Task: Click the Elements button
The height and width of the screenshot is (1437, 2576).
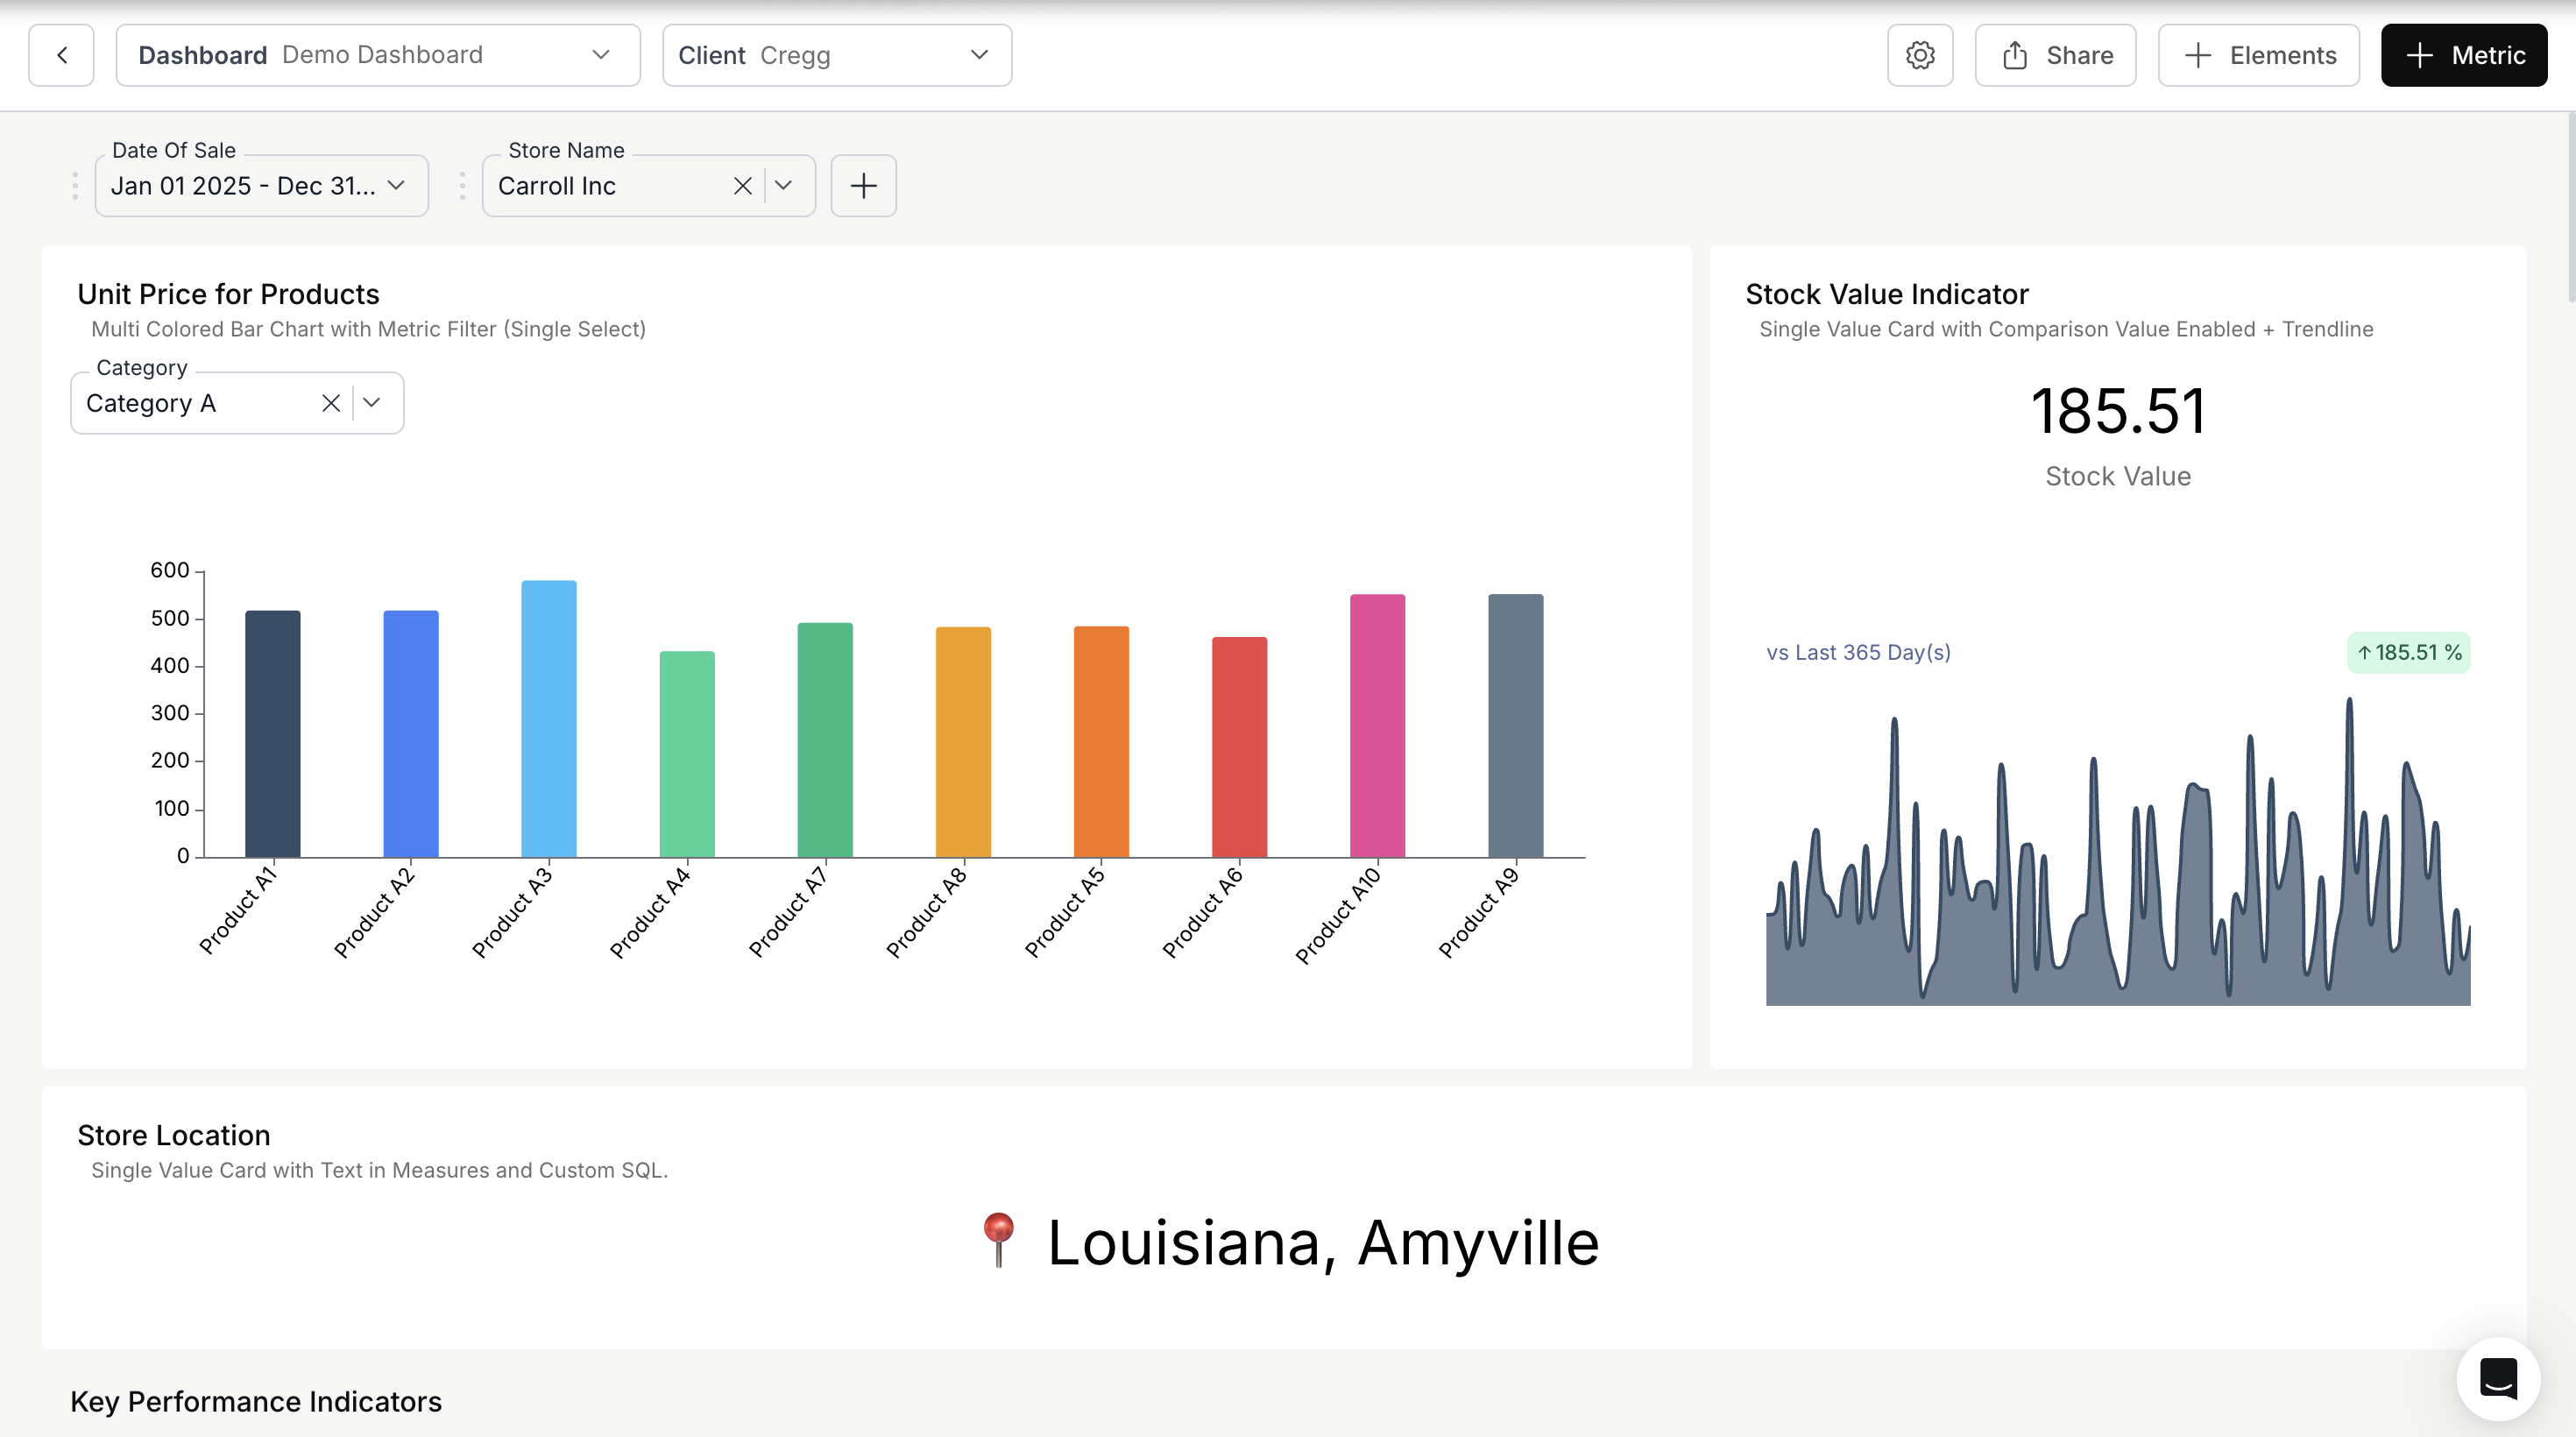Action: pos(2258,55)
